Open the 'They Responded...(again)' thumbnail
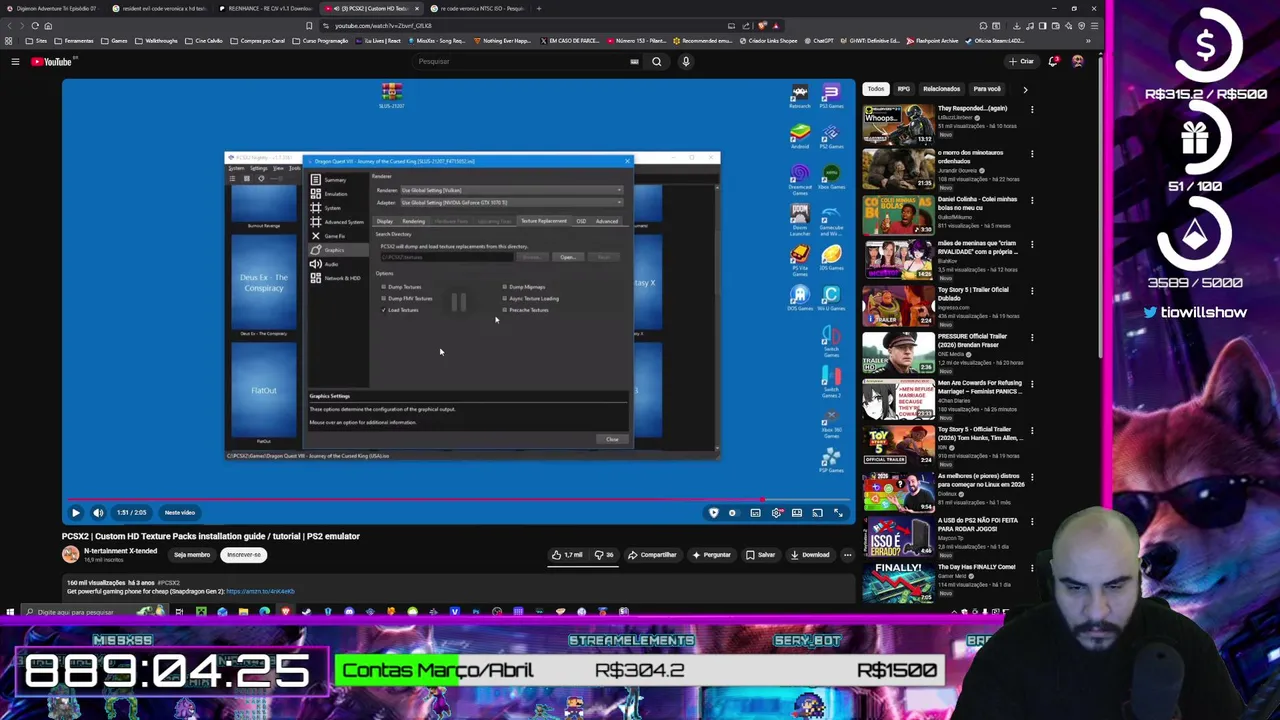 pyautogui.click(x=898, y=123)
